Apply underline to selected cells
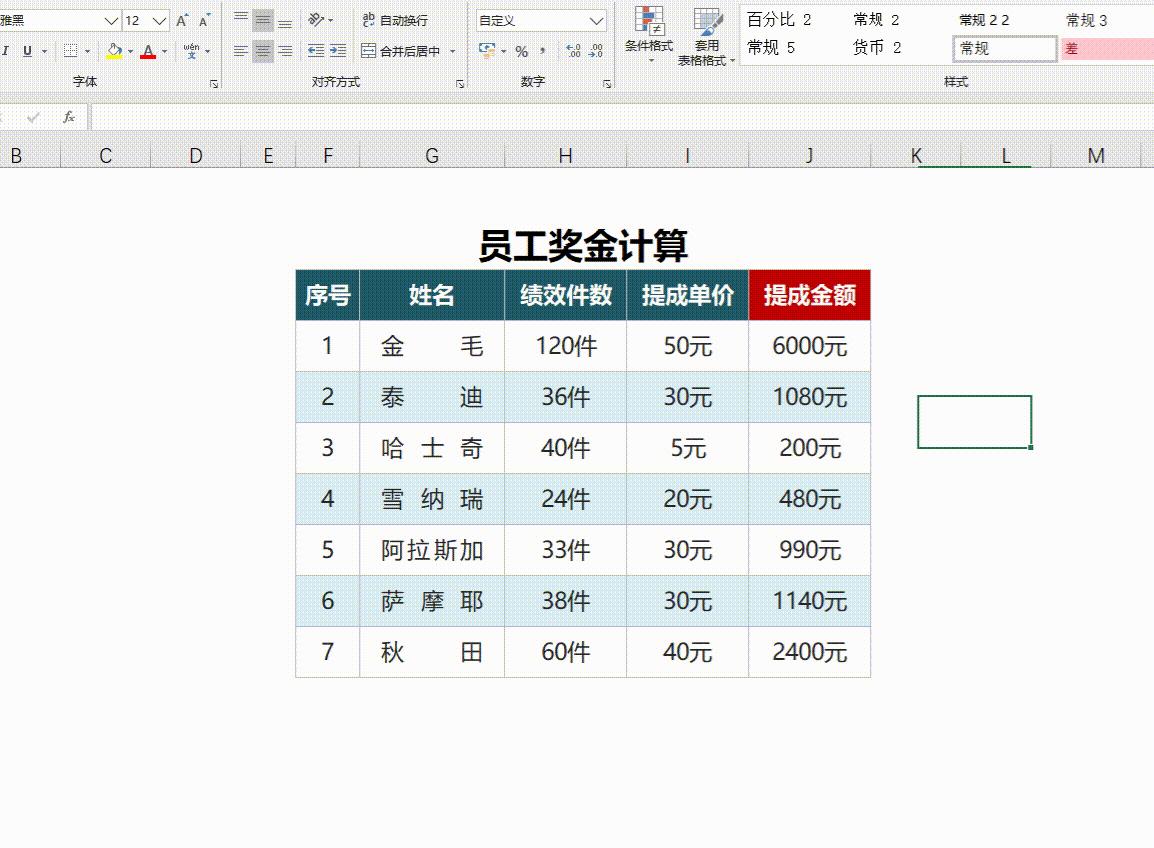This screenshot has height=848, width=1154. coord(28,51)
